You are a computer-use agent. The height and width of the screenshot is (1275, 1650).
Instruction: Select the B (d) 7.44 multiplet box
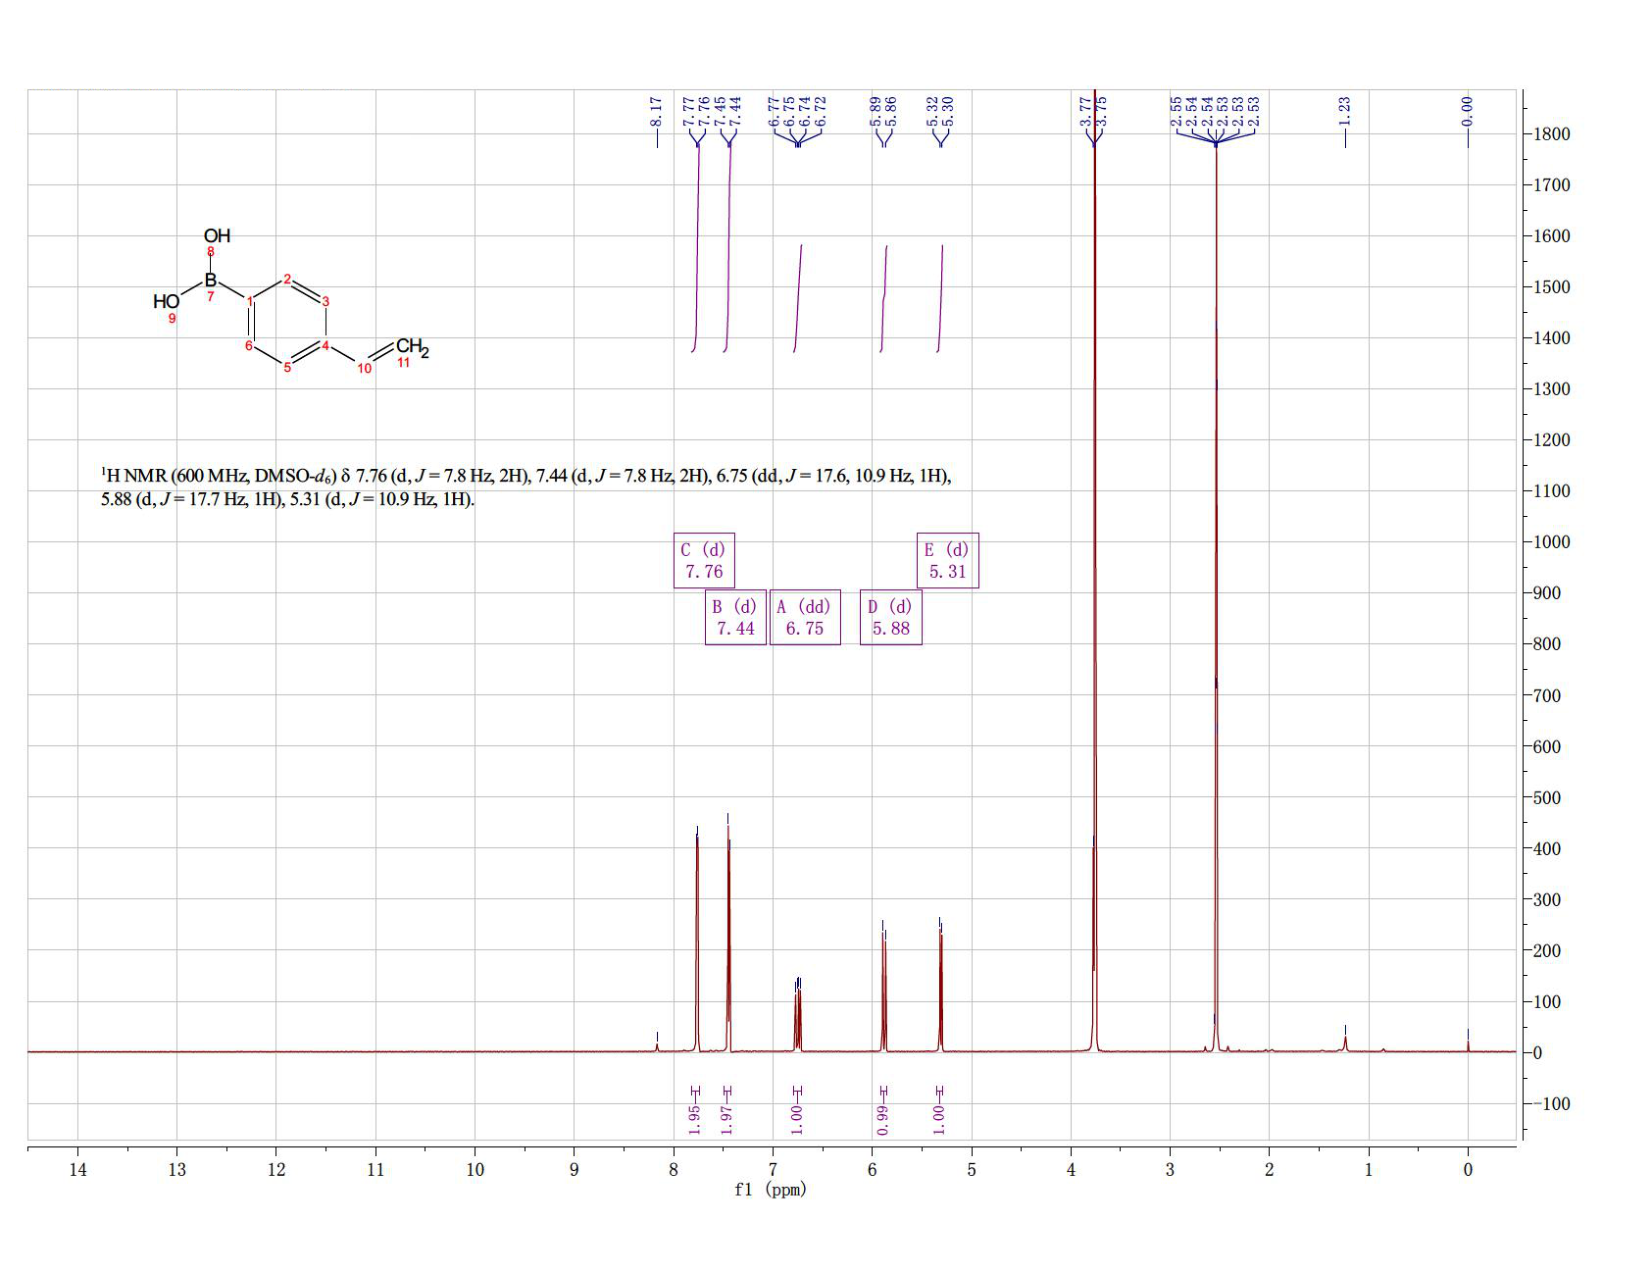click(736, 617)
